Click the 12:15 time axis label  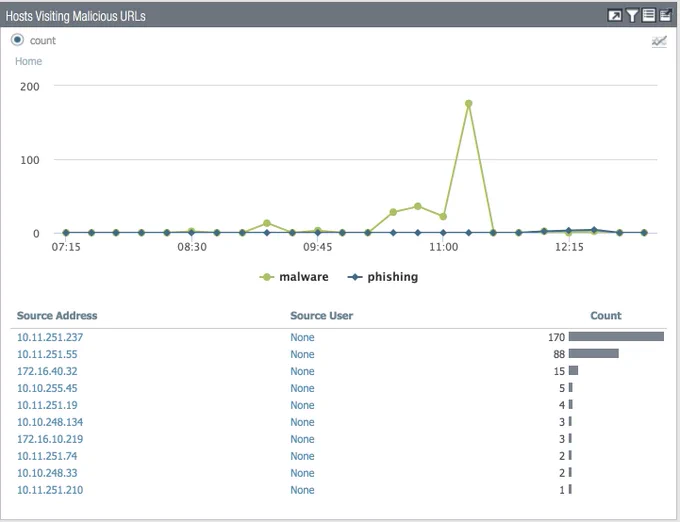pyautogui.click(x=569, y=247)
